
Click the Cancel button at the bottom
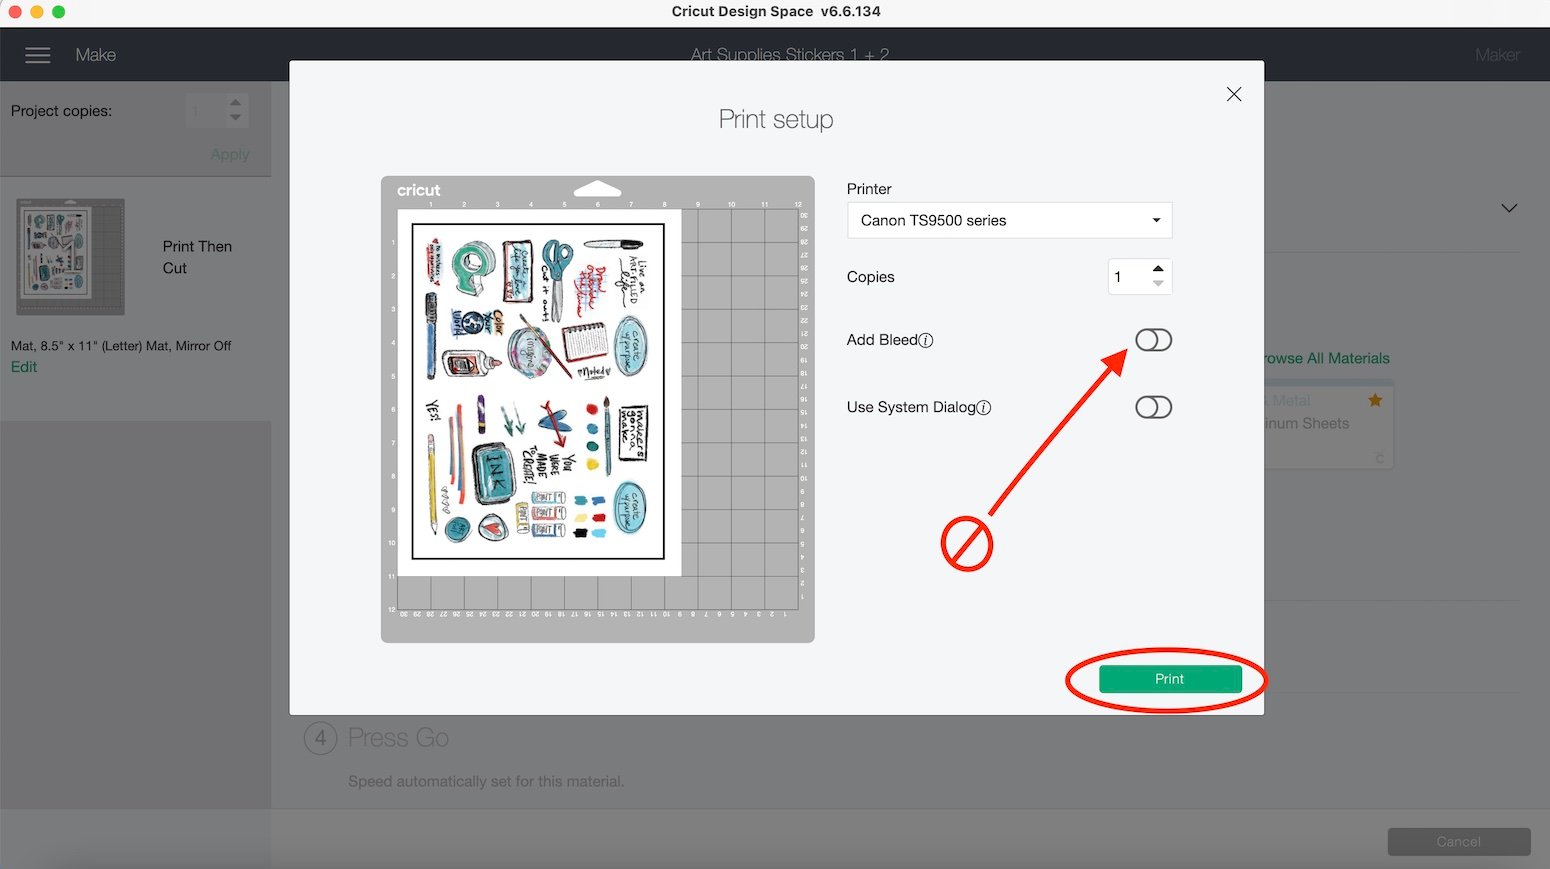coord(1459,842)
